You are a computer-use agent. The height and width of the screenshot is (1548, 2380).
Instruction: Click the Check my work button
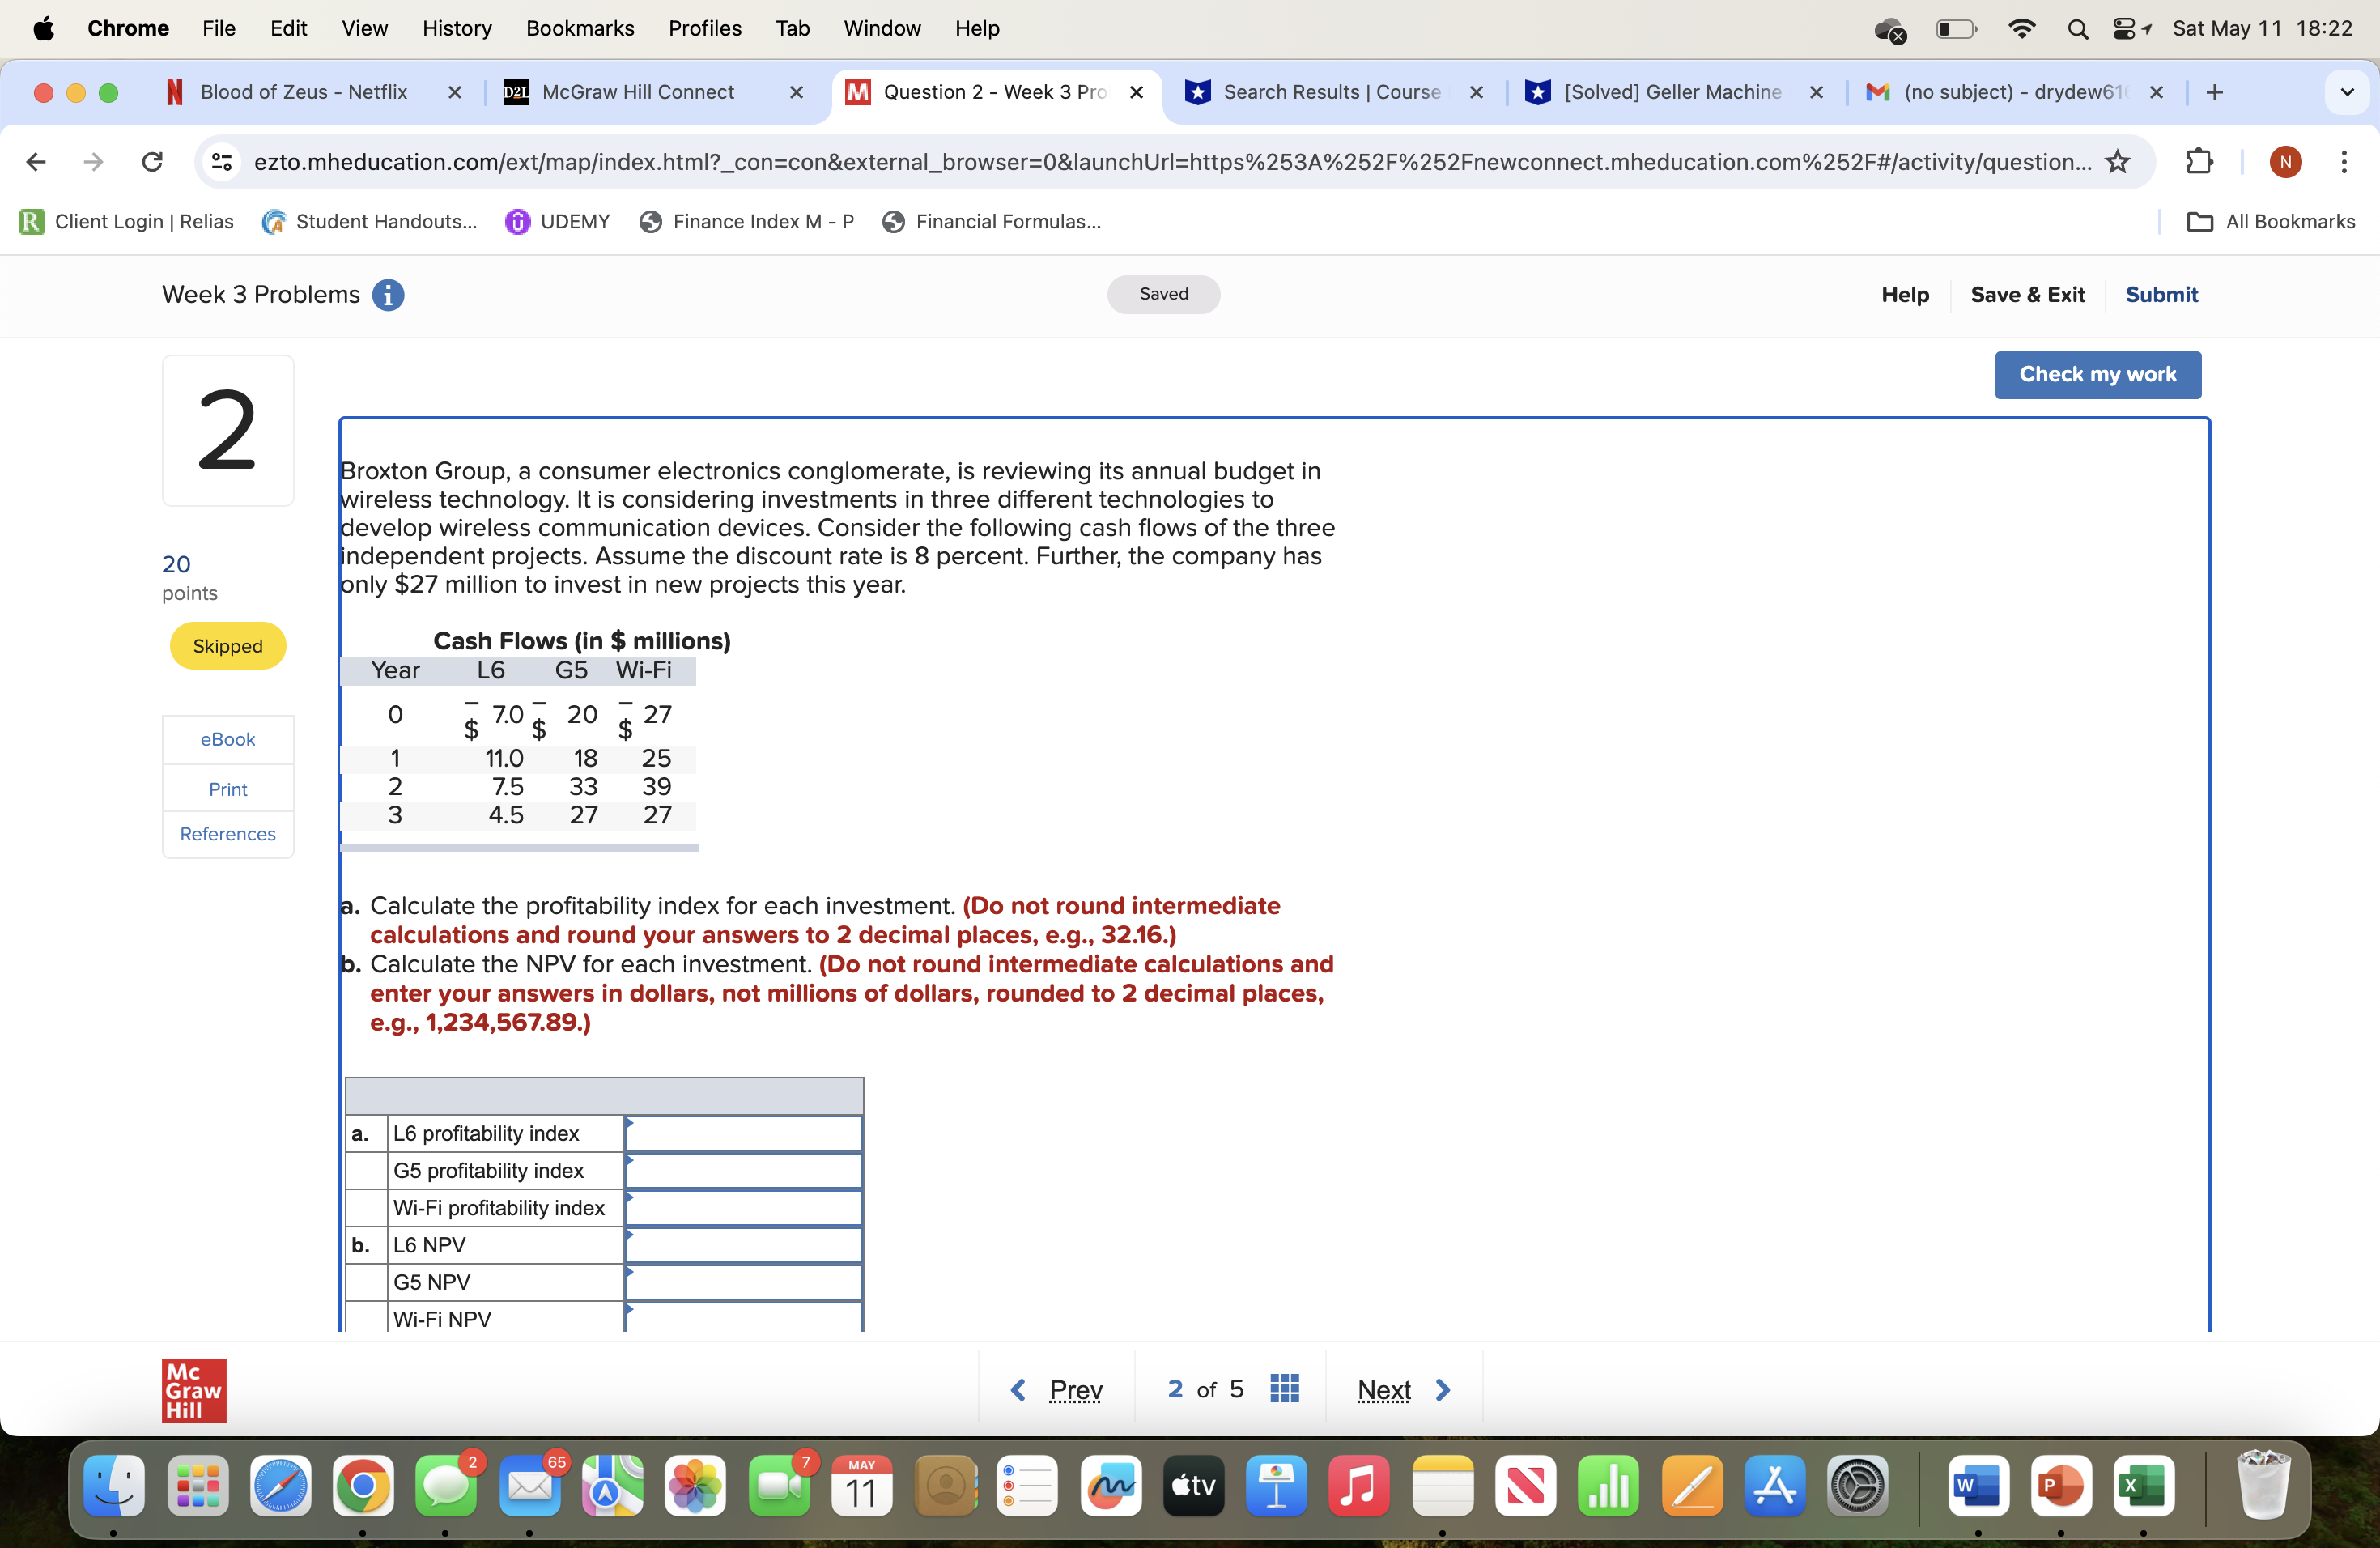pyautogui.click(x=2097, y=375)
